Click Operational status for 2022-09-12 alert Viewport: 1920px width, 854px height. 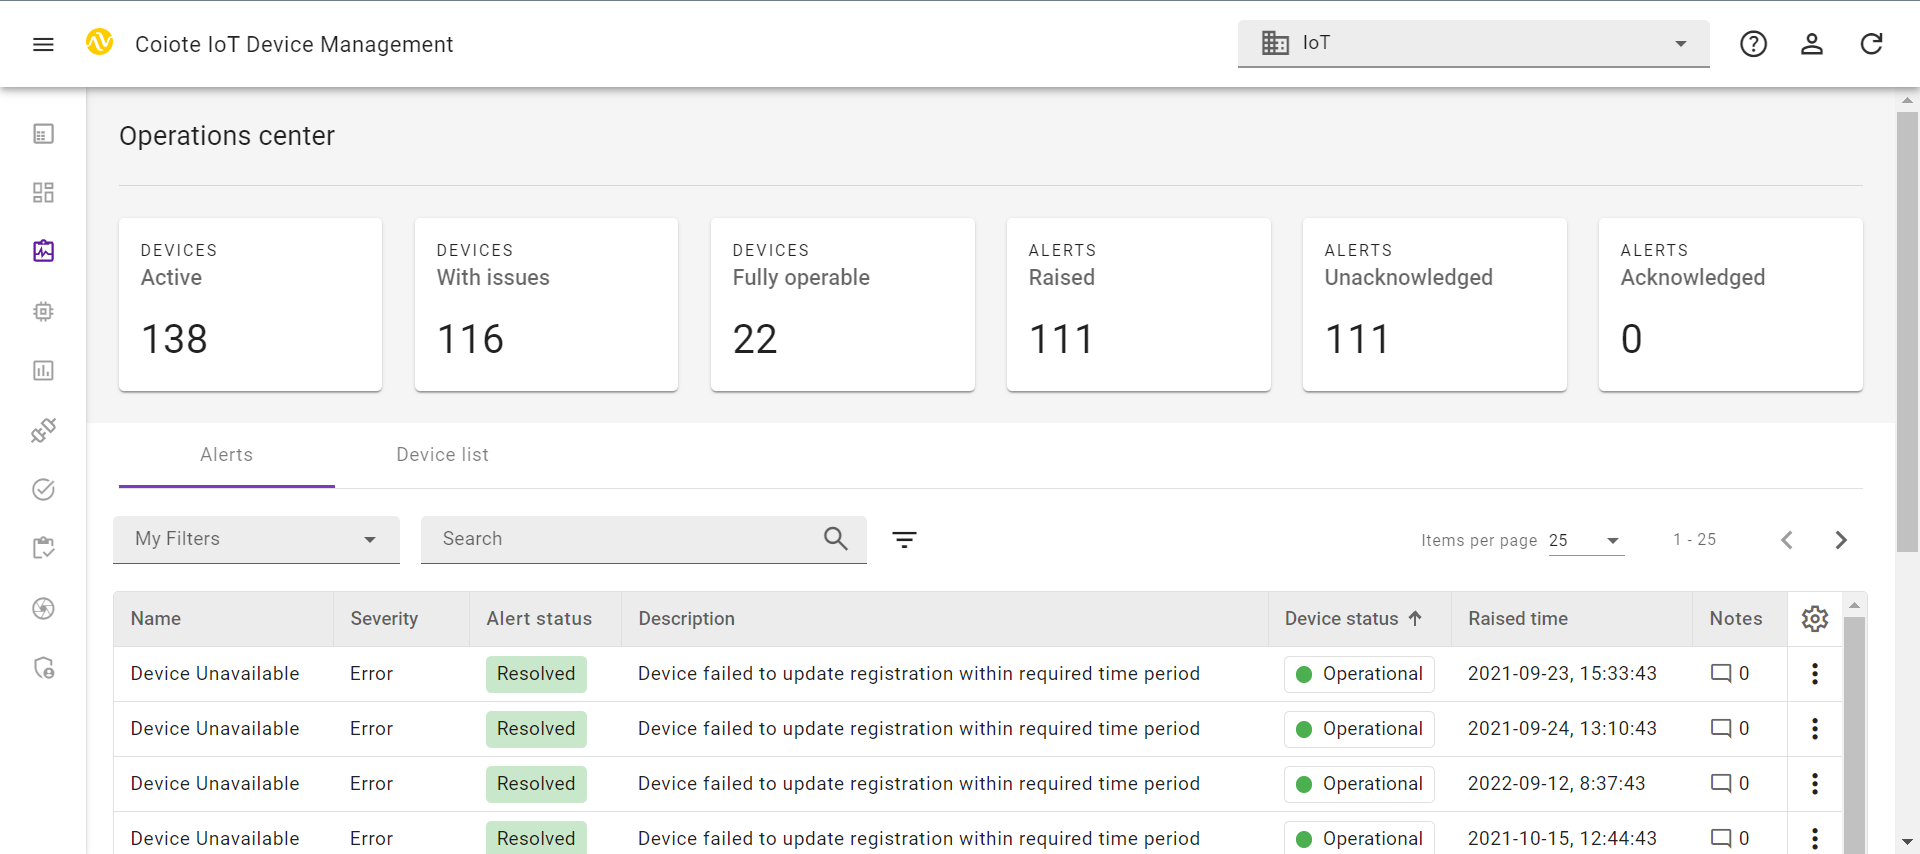1359,784
